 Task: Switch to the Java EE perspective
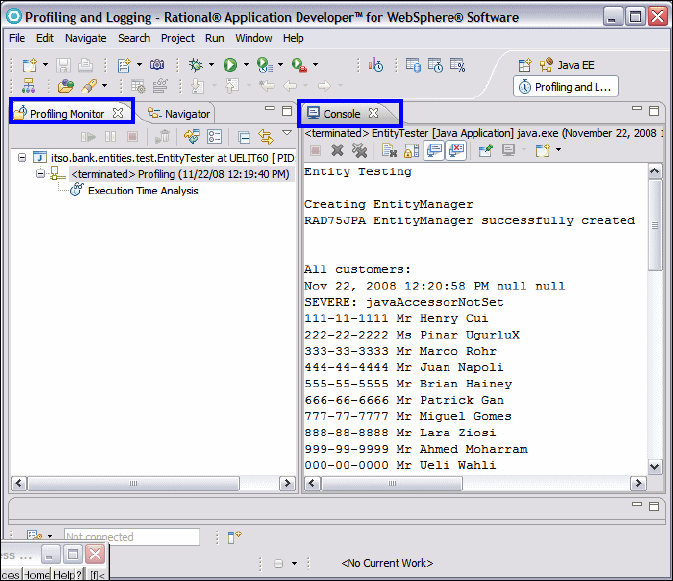567,65
